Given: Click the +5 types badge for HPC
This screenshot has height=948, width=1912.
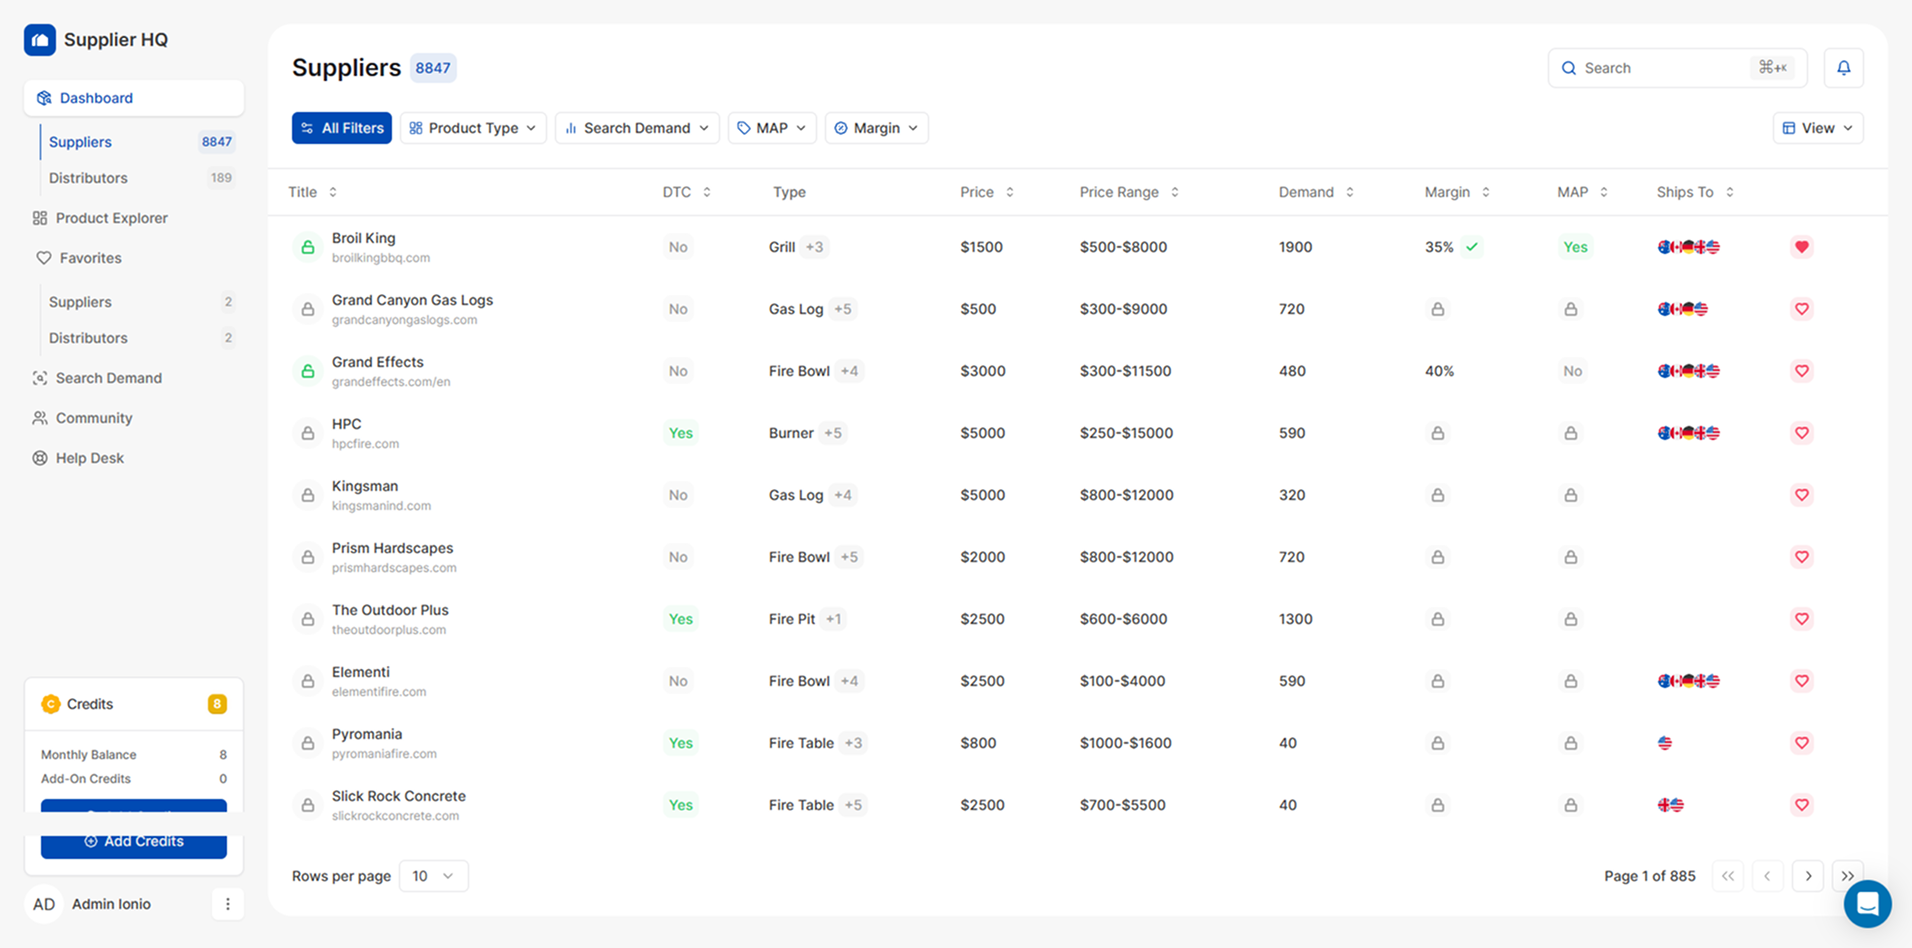Looking at the screenshot, I should [x=832, y=433].
